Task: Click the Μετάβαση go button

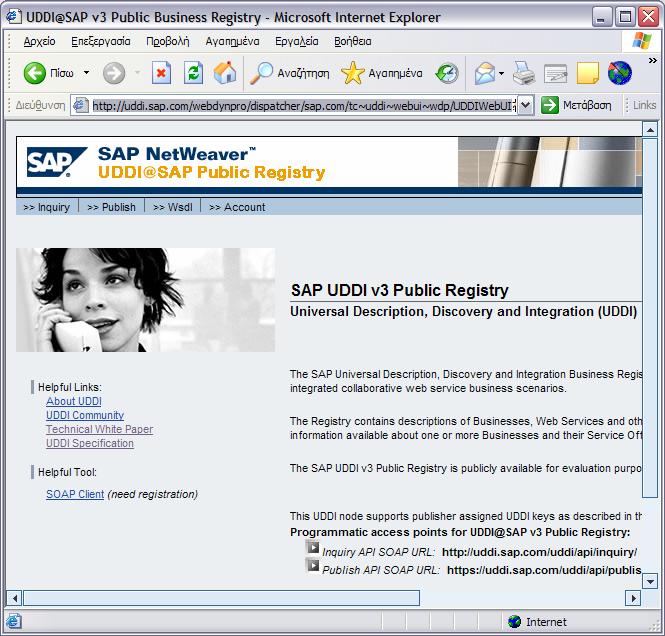Action: [x=577, y=105]
